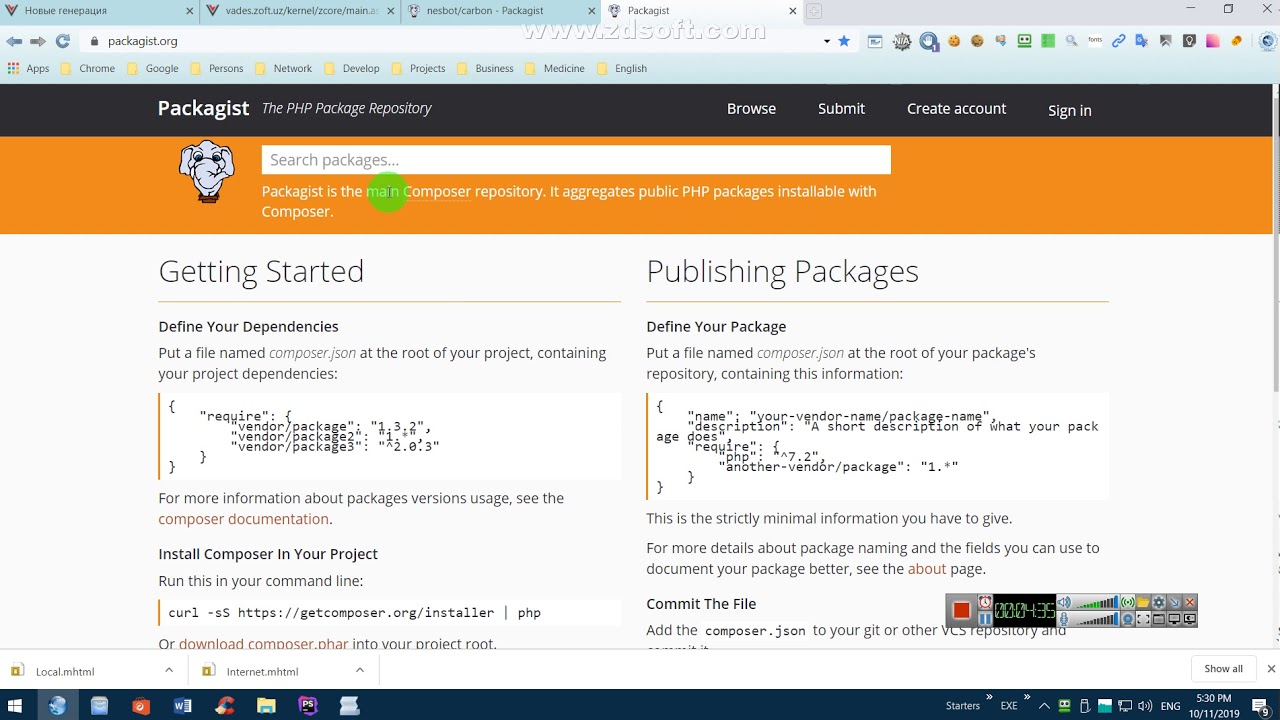This screenshot has width=1280, height=720.
Task: Mute the recorder speaker audio
Action: [x=1064, y=602]
